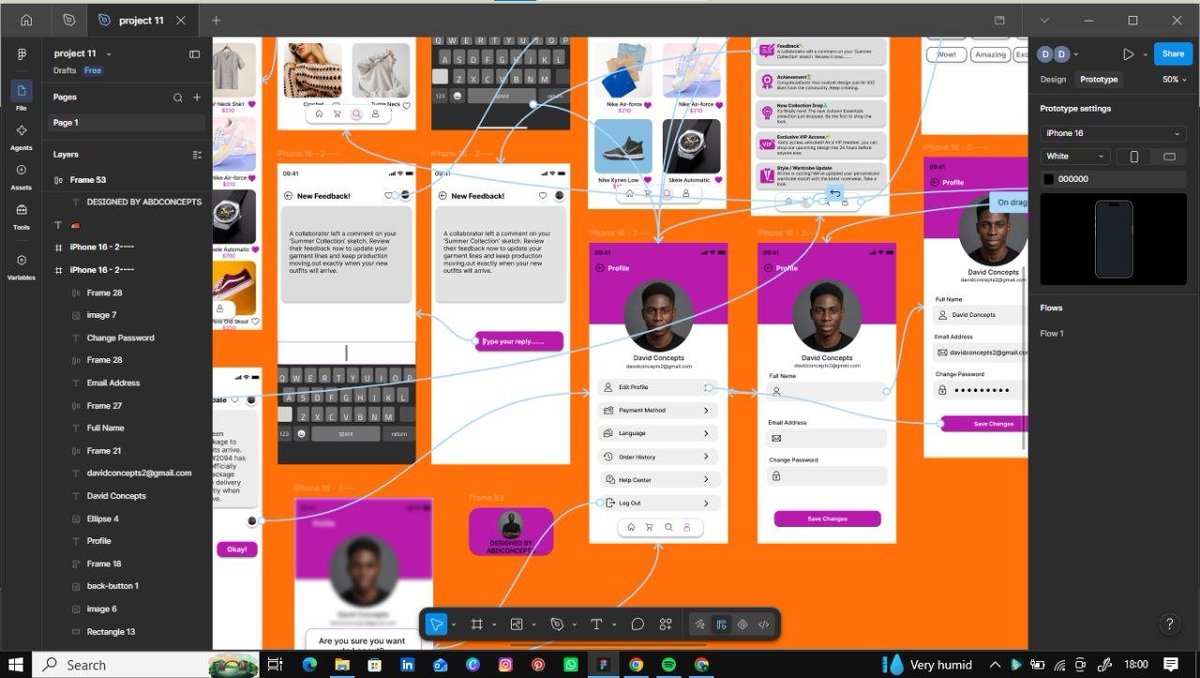Click the blue Share button

[x=1171, y=54]
